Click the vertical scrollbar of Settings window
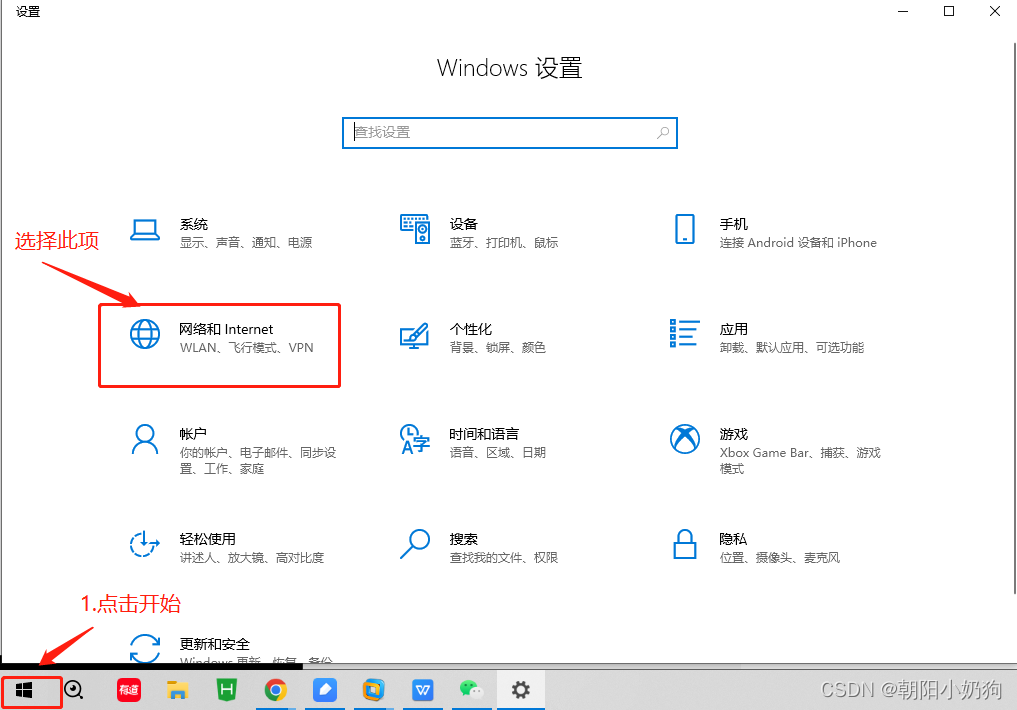The height and width of the screenshot is (710, 1017). [1014, 318]
